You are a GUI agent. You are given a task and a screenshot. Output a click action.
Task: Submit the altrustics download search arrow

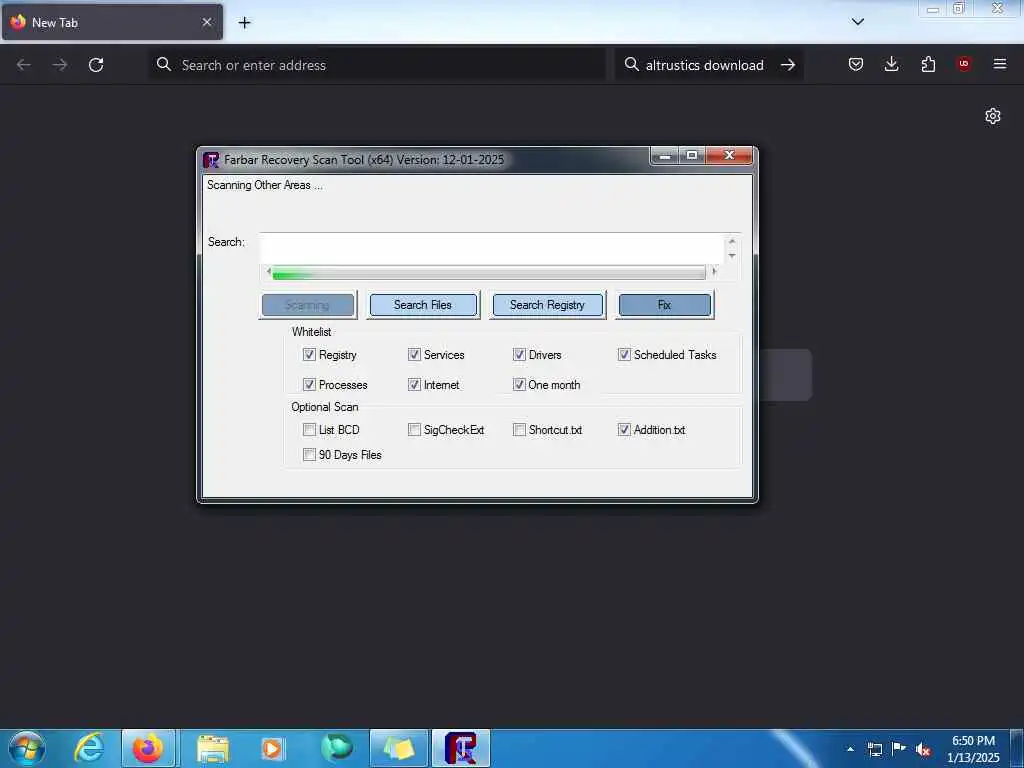coord(788,65)
